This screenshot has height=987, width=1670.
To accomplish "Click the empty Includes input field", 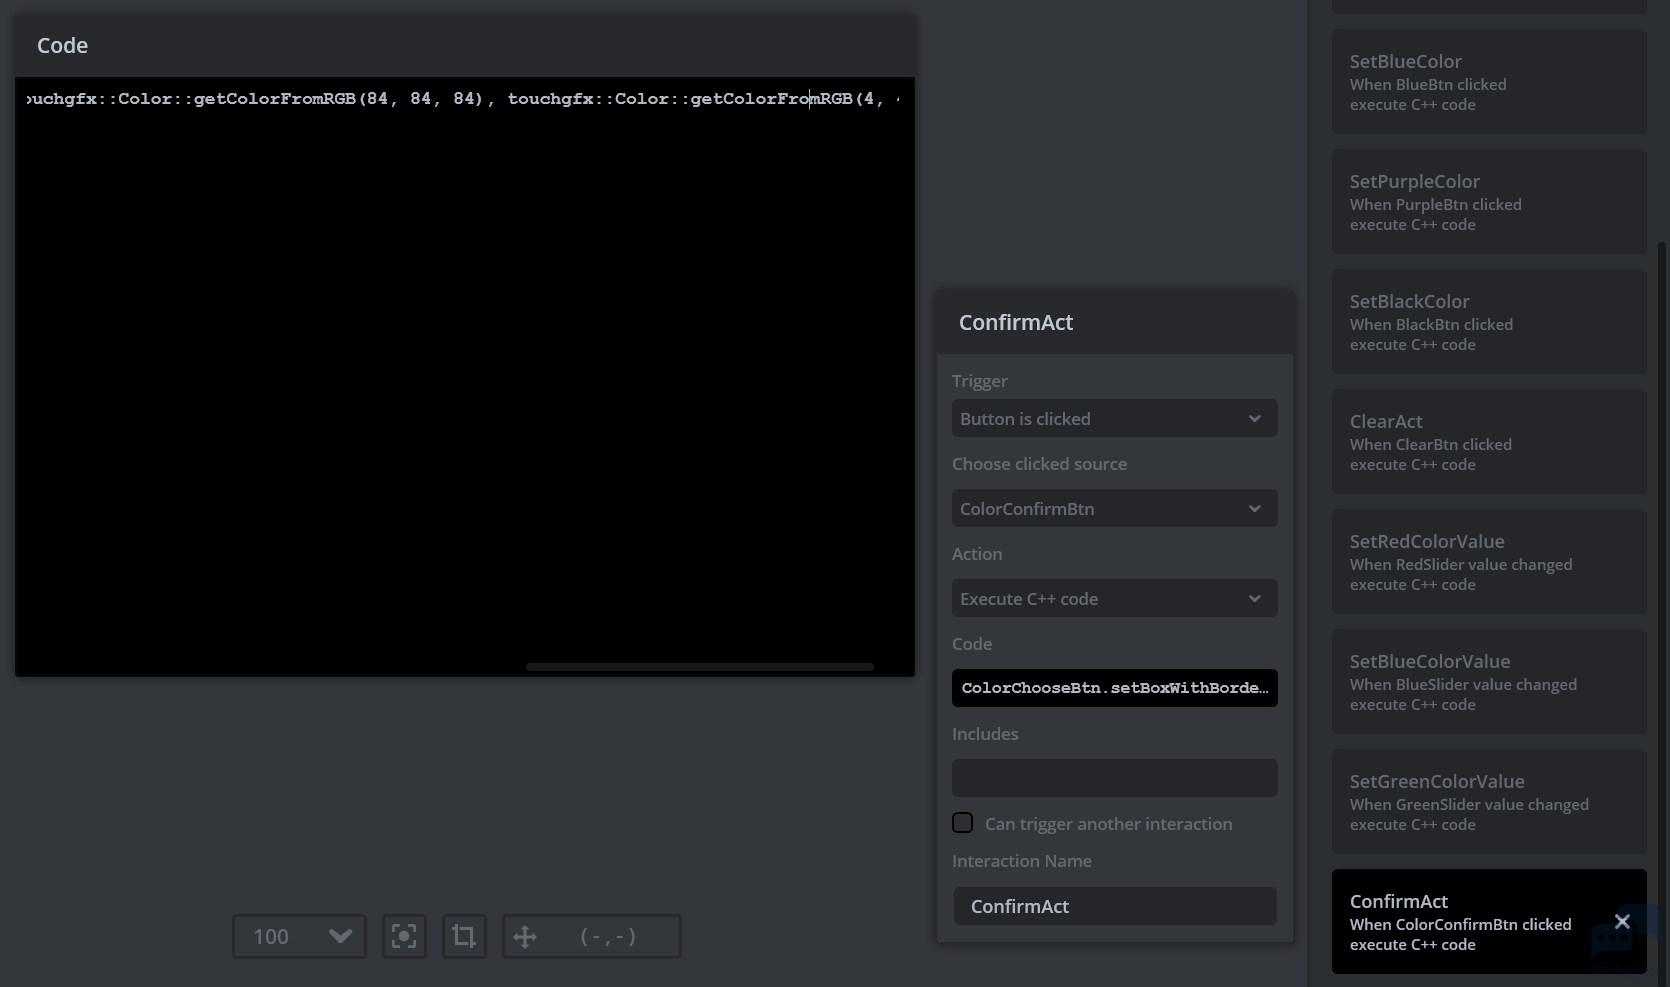I will pyautogui.click(x=1114, y=778).
